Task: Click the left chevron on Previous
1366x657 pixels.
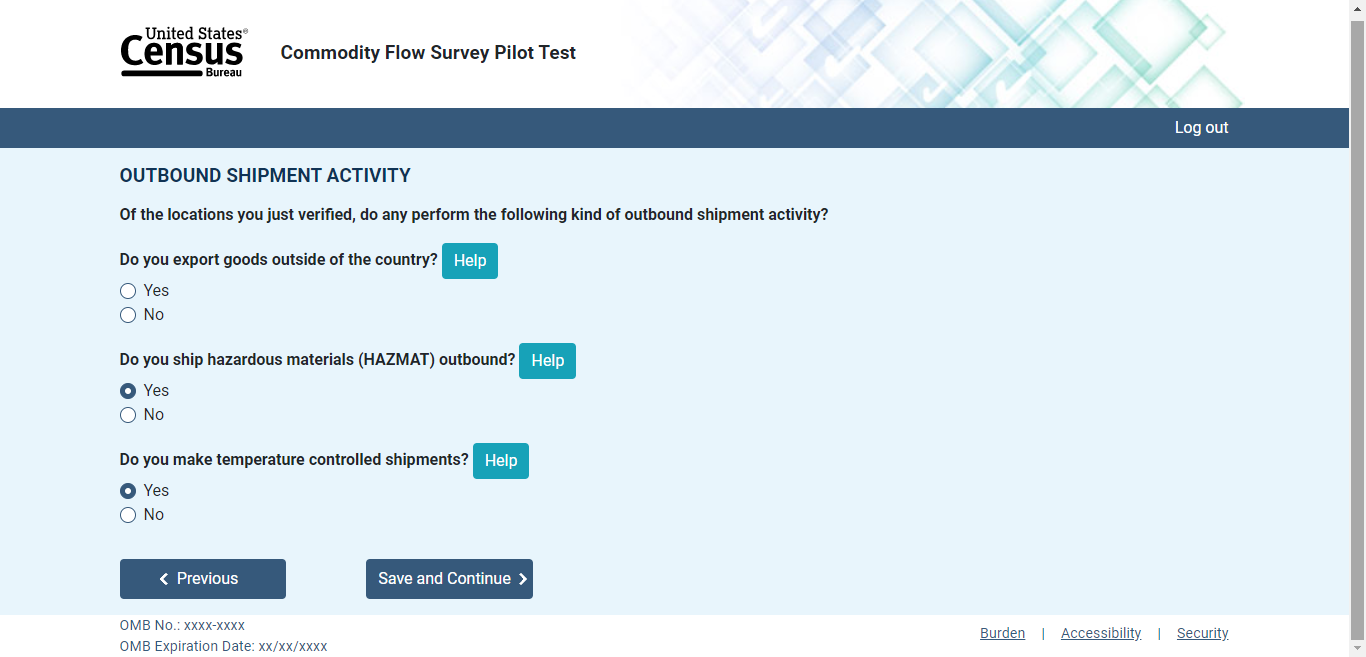Action: click(x=164, y=579)
